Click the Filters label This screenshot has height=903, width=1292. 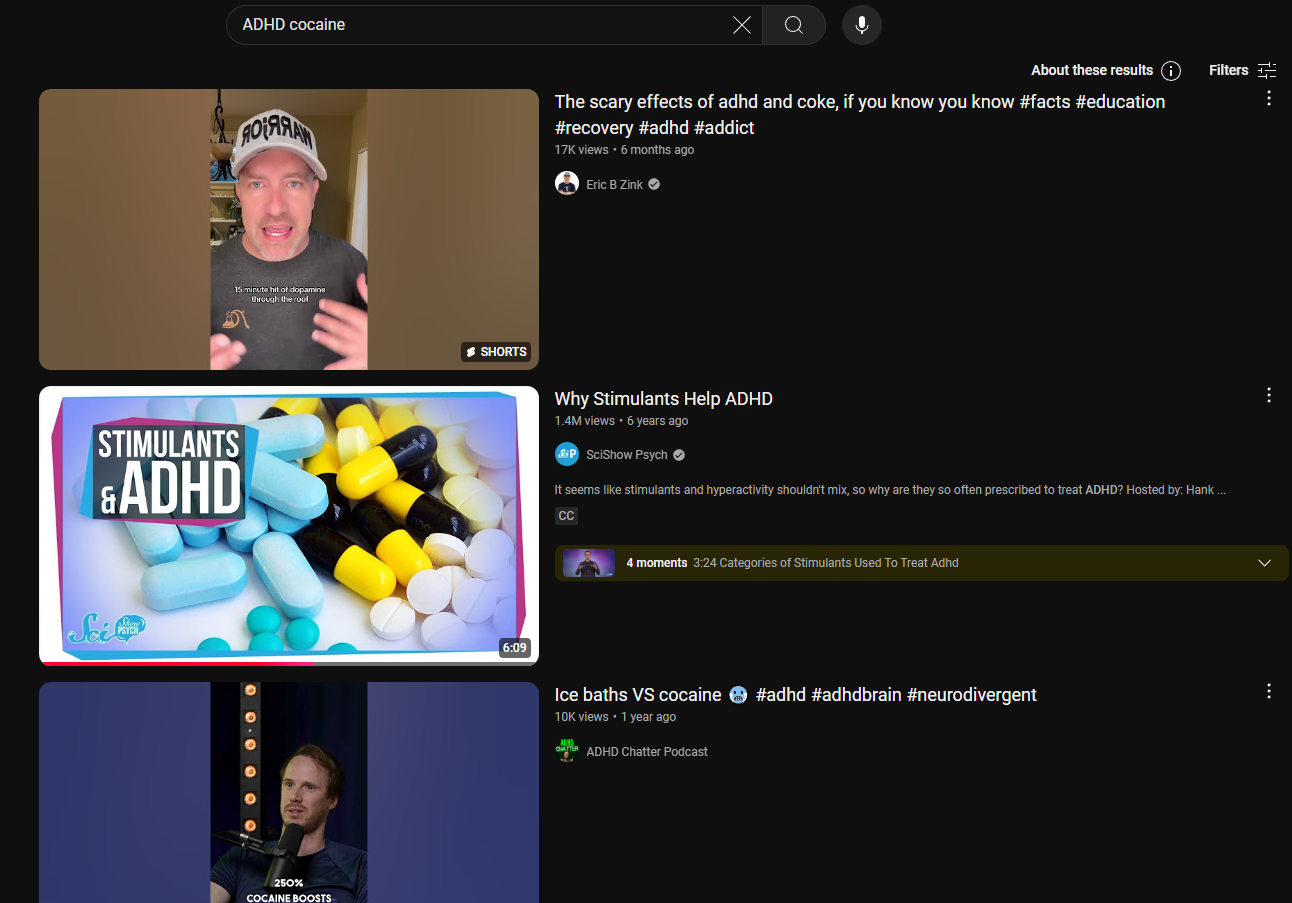[x=1228, y=70]
